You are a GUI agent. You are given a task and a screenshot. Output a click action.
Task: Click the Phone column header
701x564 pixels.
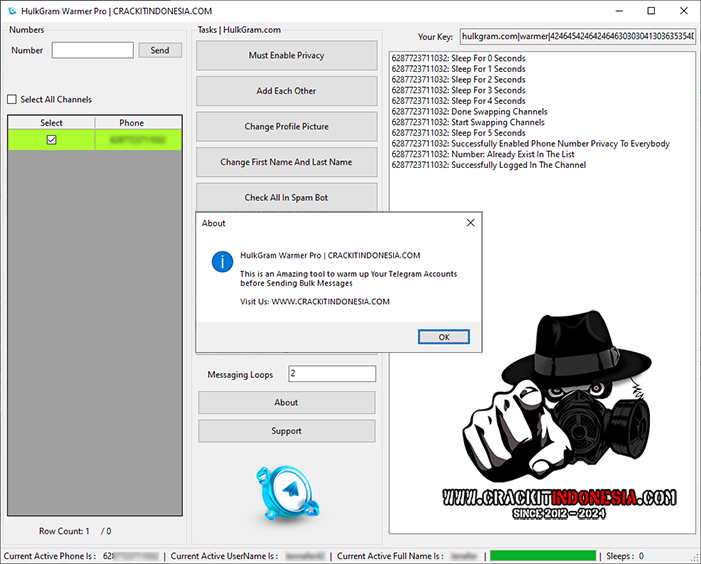(132, 123)
